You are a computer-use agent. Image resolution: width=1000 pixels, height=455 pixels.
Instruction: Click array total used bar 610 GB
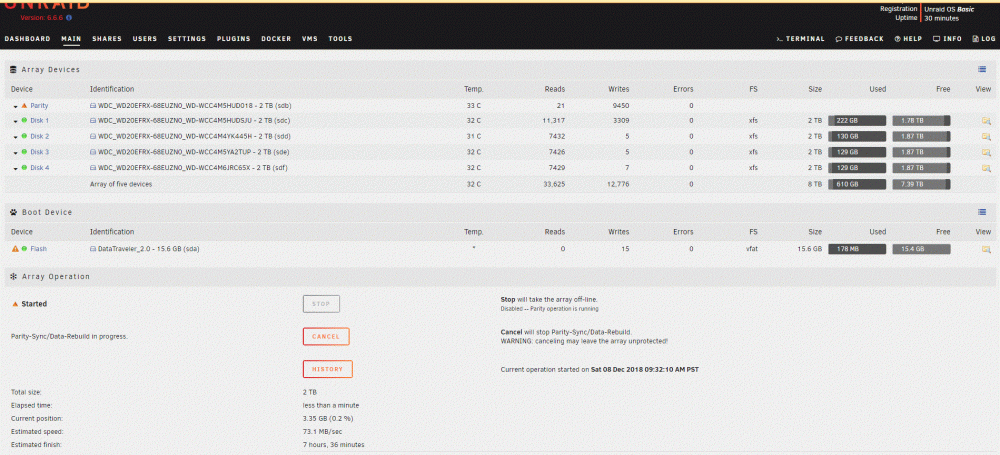857,184
